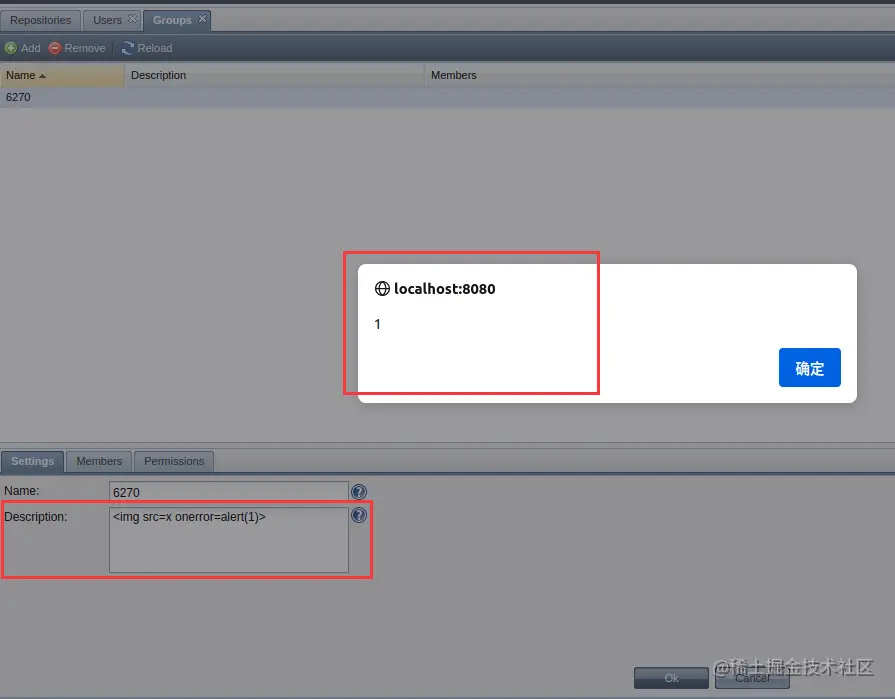This screenshot has width=895, height=699.
Task: Focus the Description text area
Action: click(229, 540)
